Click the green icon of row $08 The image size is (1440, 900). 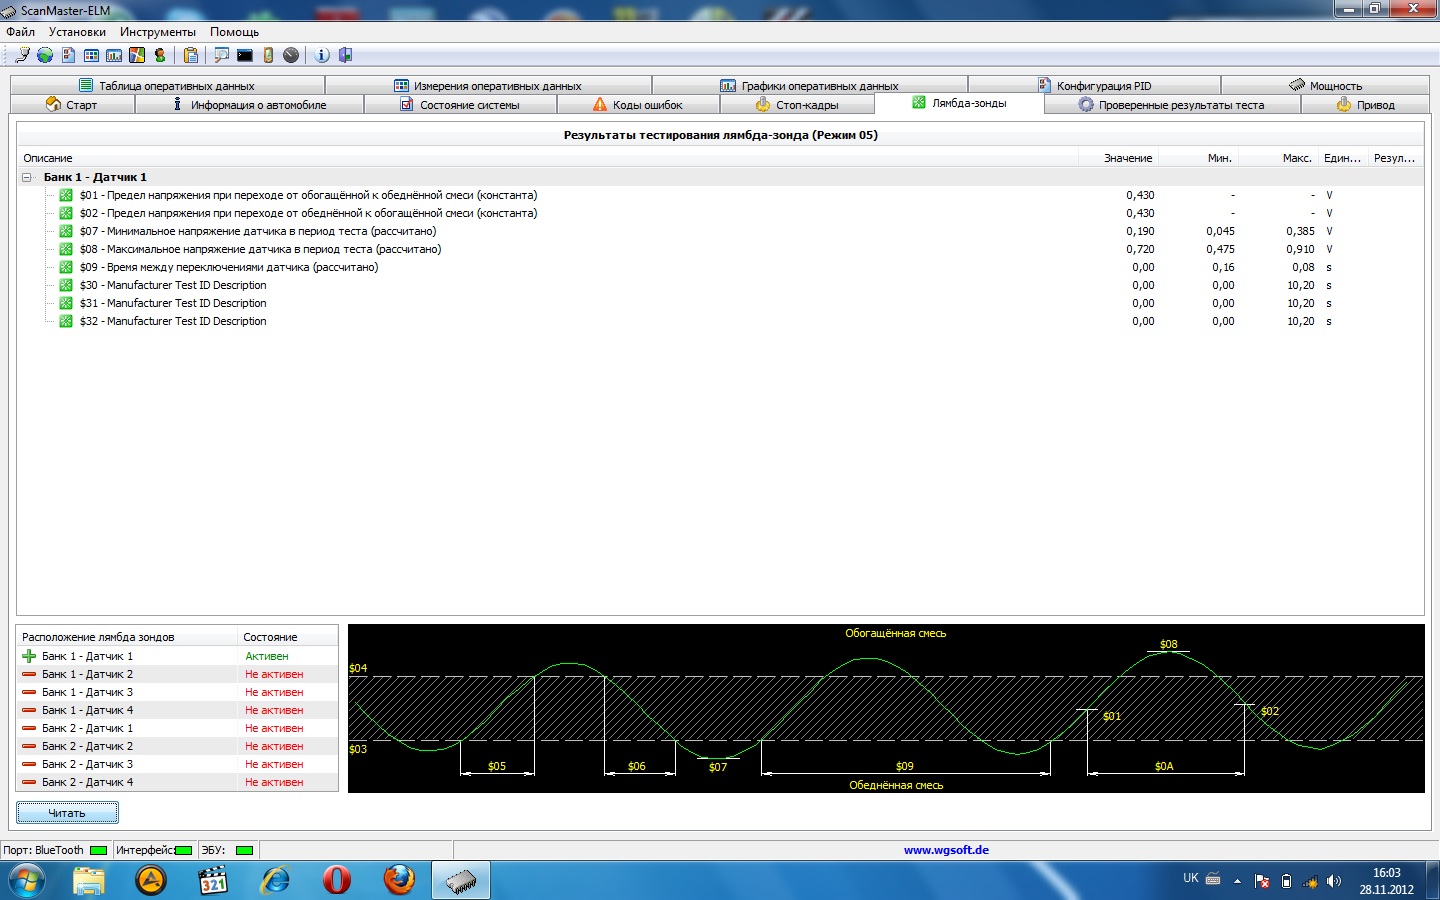click(x=66, y=249)
